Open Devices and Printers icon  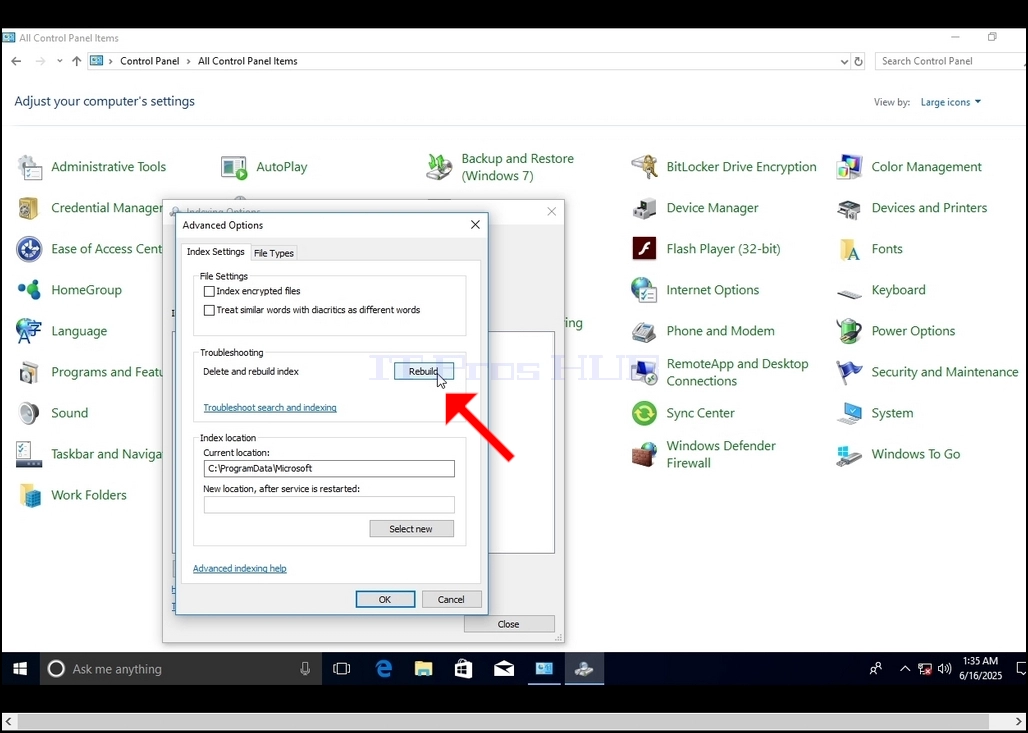[850, 208]
